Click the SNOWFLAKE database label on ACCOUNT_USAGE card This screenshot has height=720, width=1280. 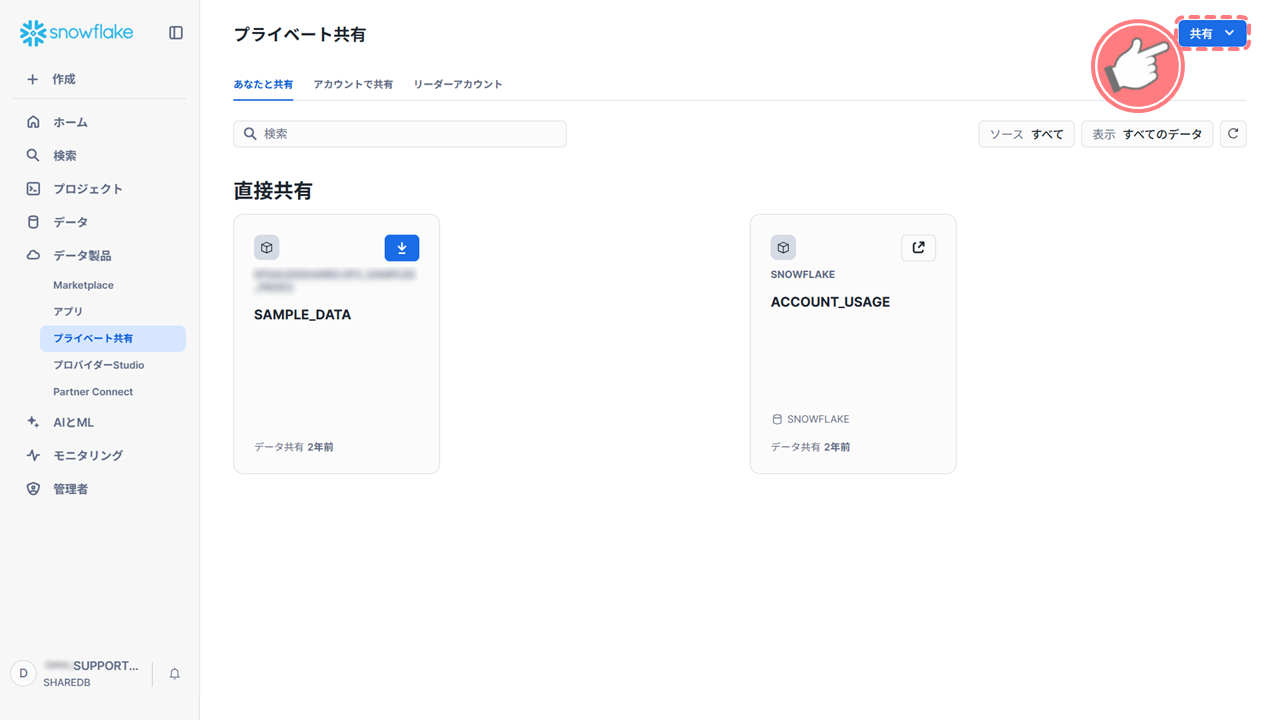(810, 419)
